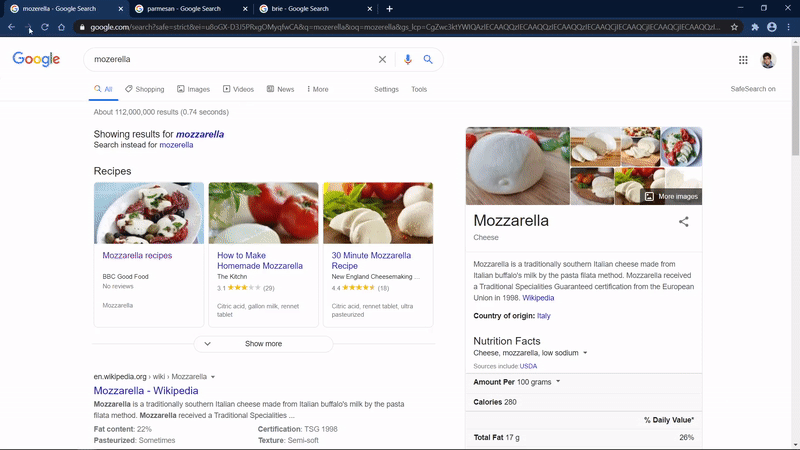Expand recipes with Show more
This screenshot has width=800, height=450.
263,344
